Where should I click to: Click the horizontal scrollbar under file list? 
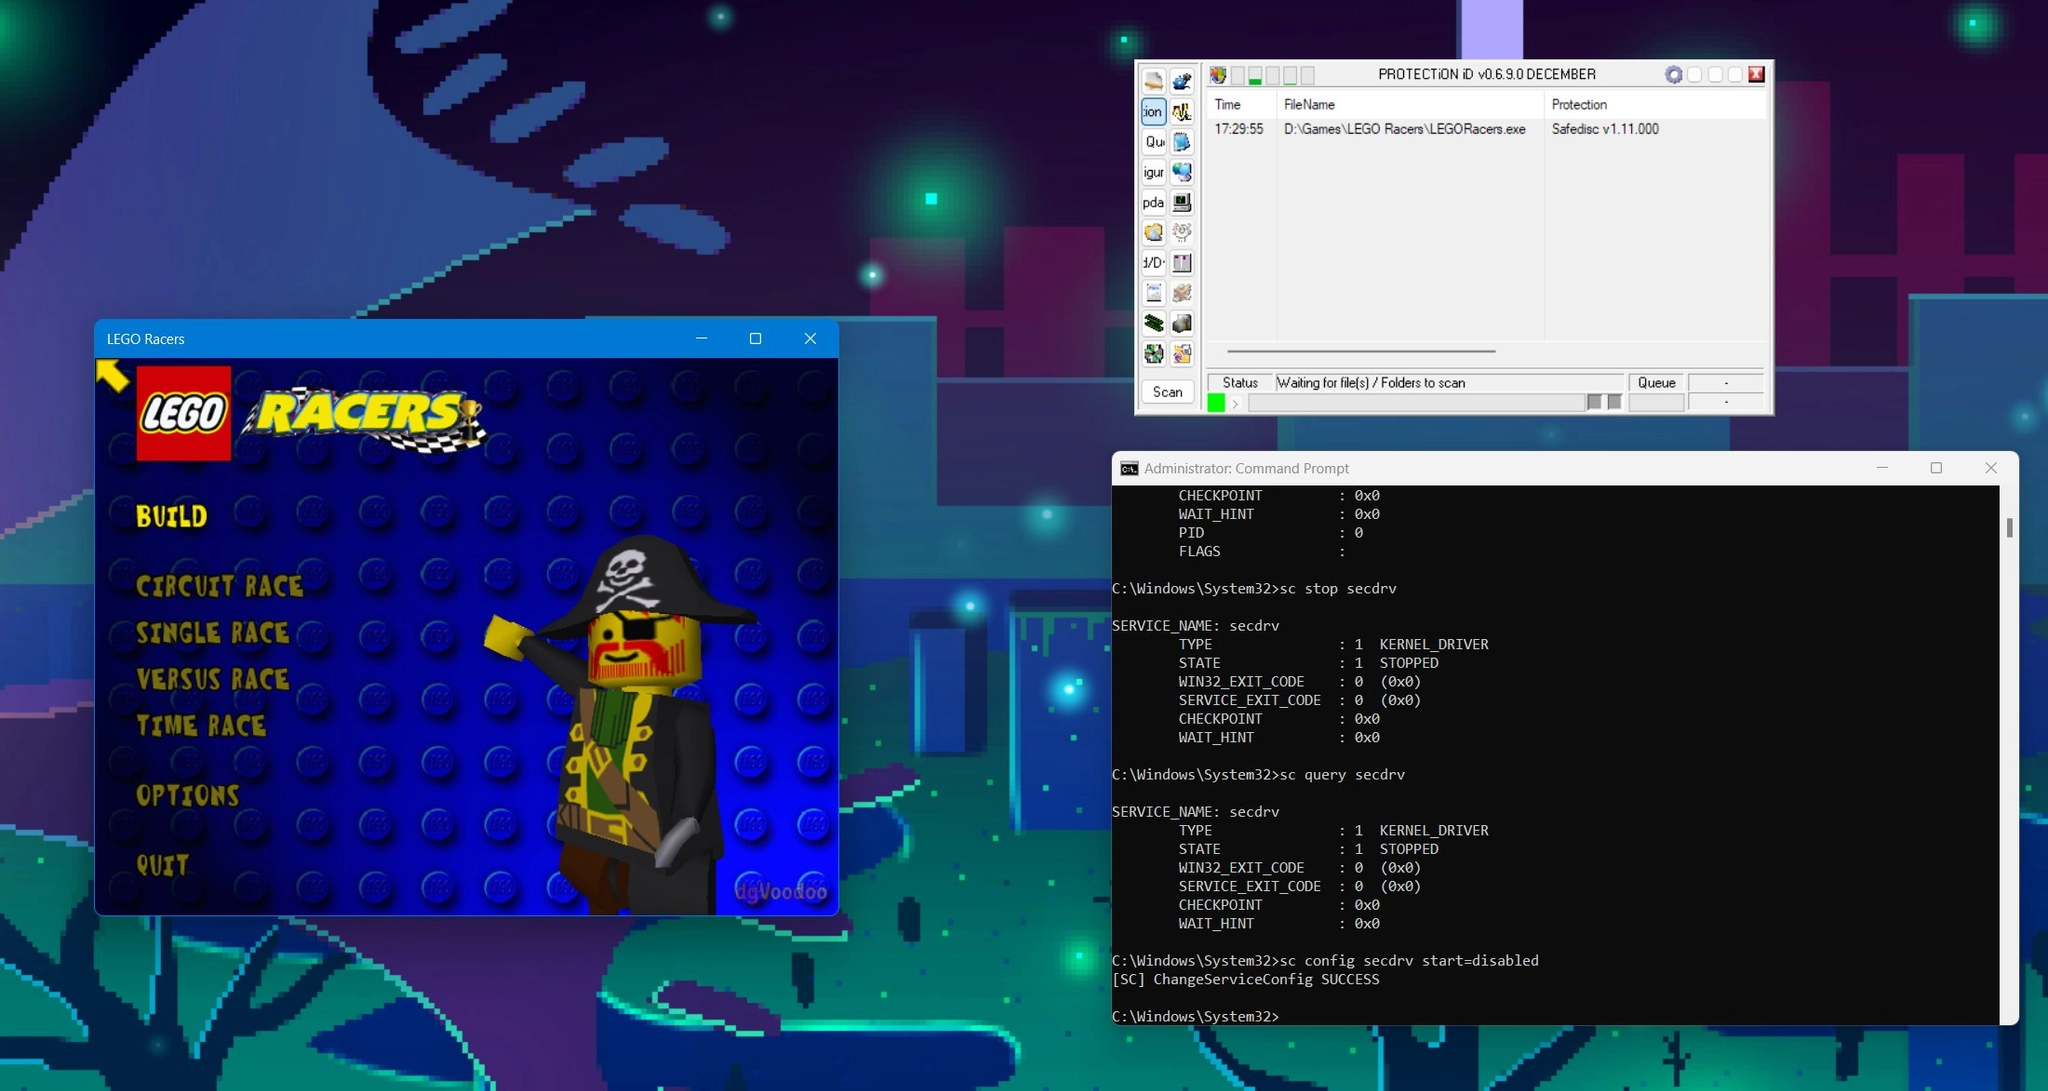(1361, 351)
